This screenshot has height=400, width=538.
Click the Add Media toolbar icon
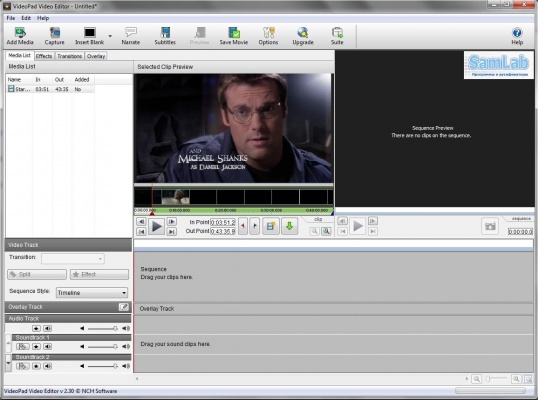click(x=20, y=36)
